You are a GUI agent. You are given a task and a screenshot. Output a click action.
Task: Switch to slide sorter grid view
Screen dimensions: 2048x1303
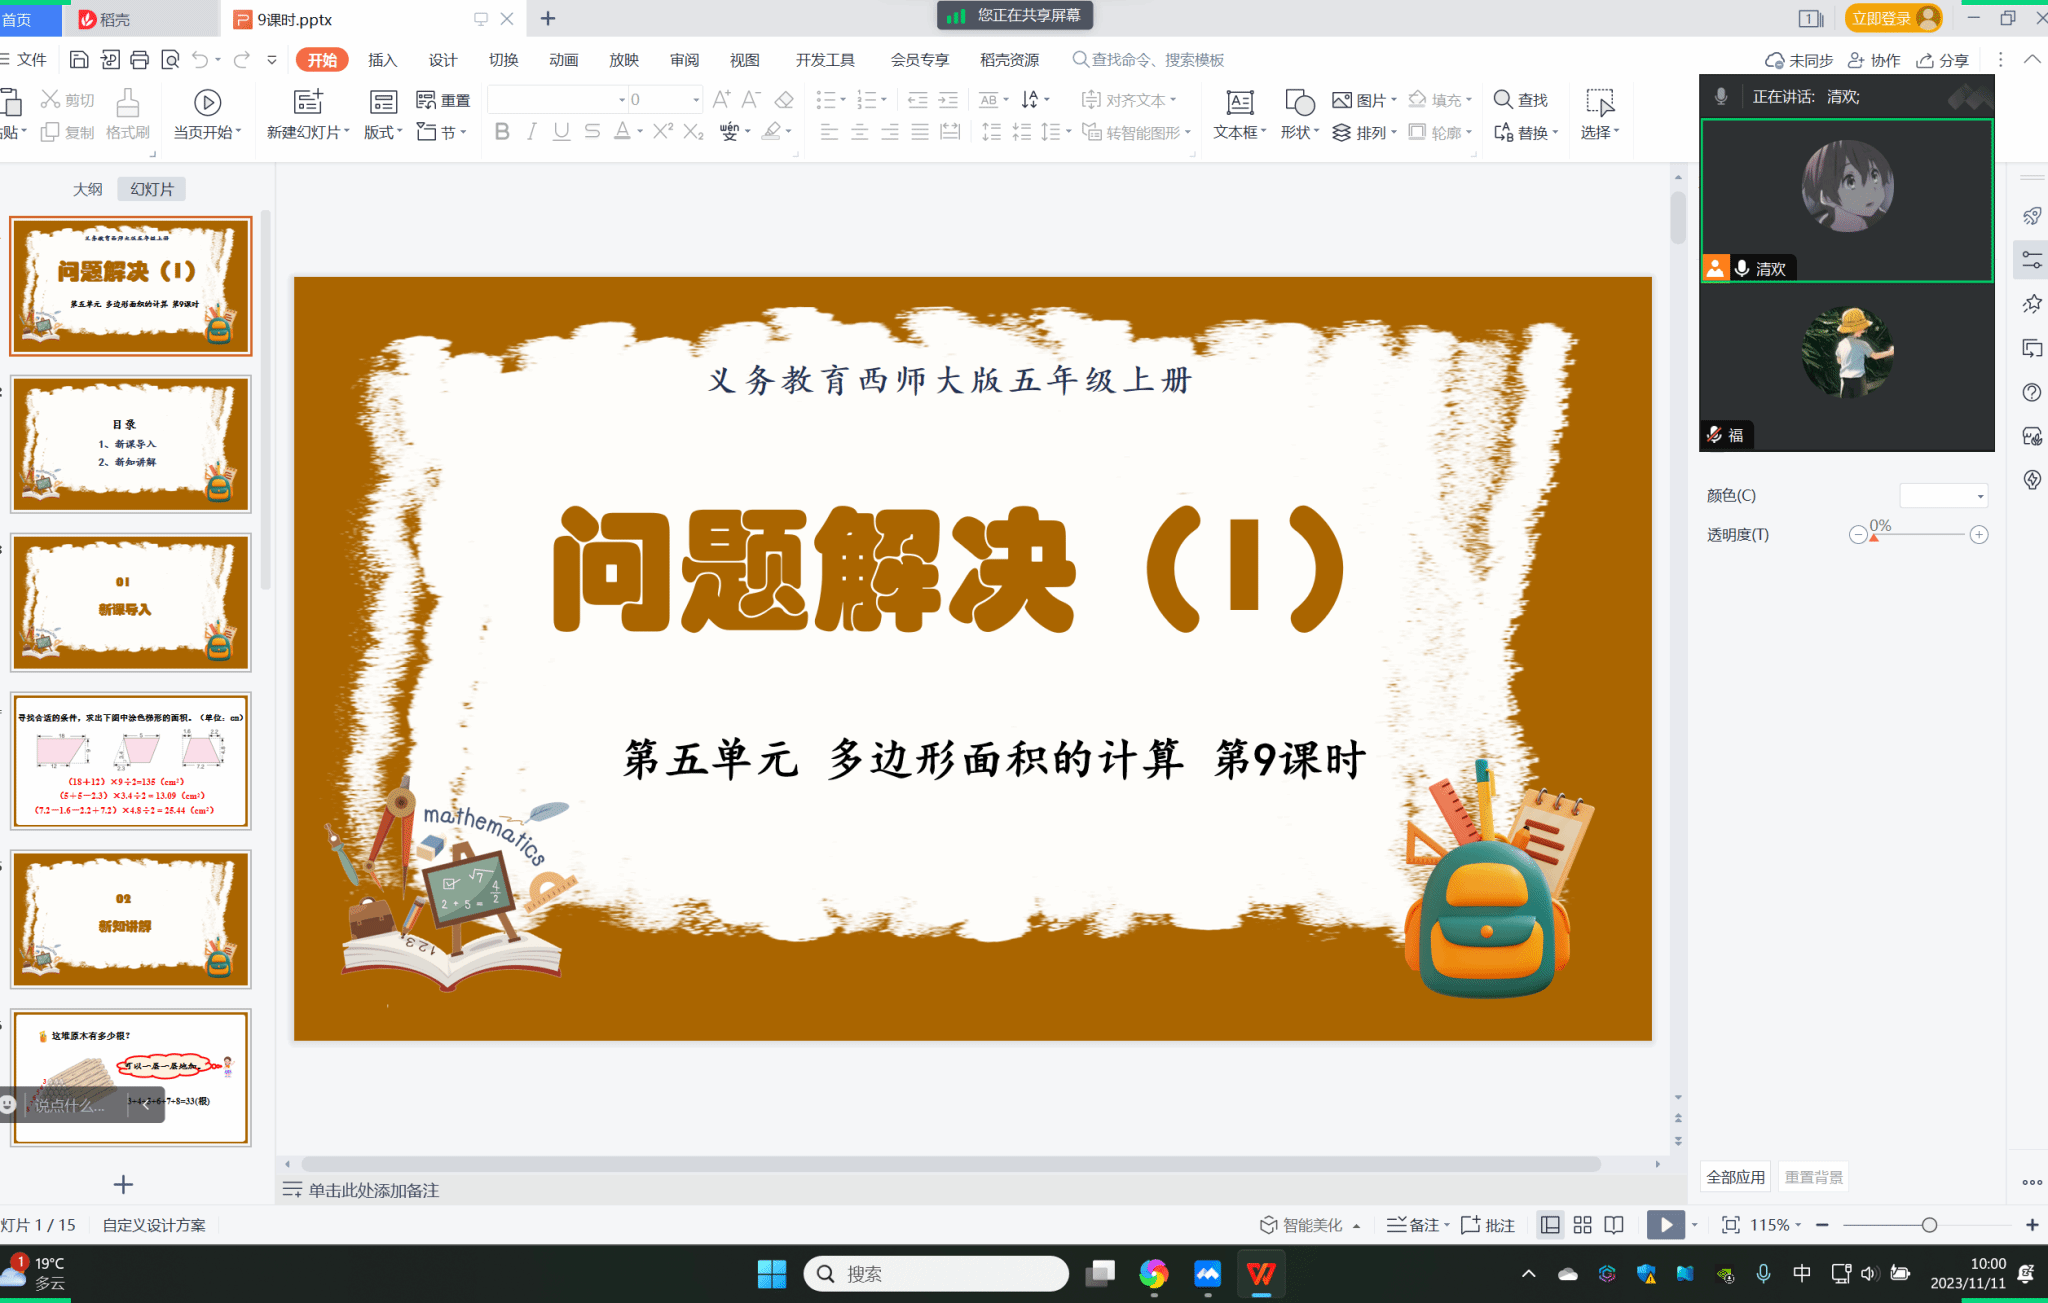click(1582, 1225)
